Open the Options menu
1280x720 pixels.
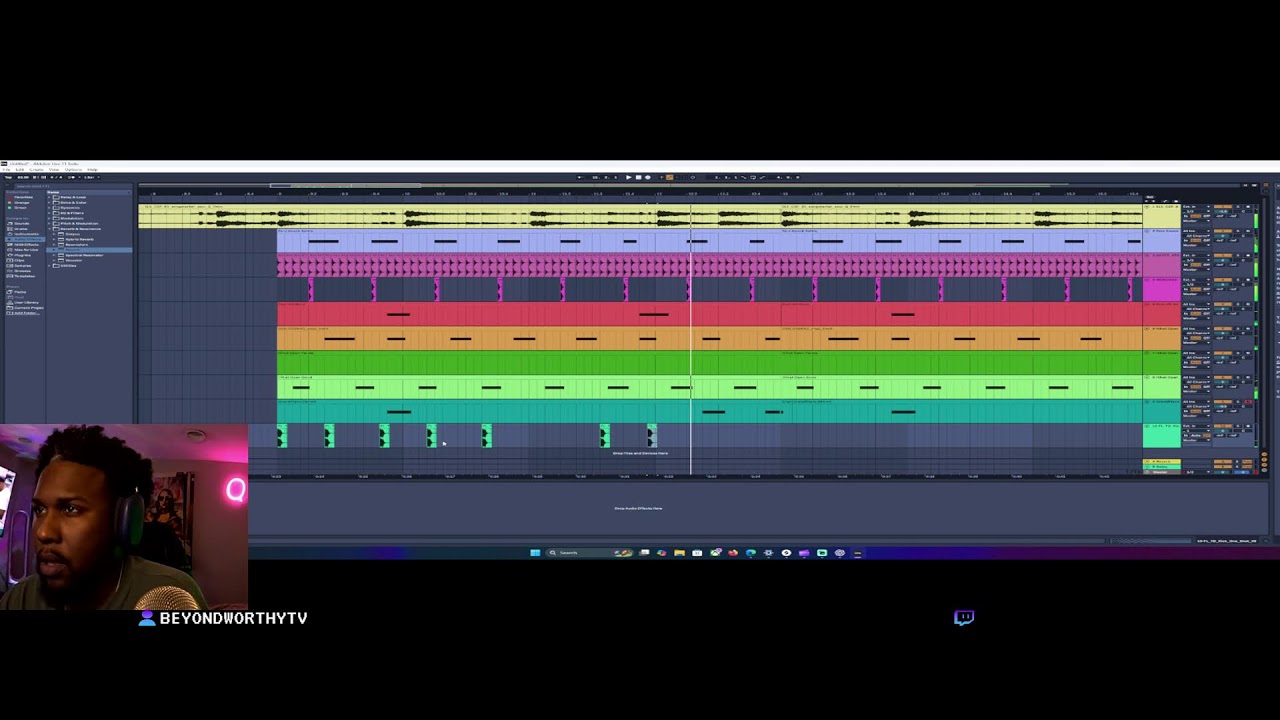pyautogui.click(x=73, y=170)
